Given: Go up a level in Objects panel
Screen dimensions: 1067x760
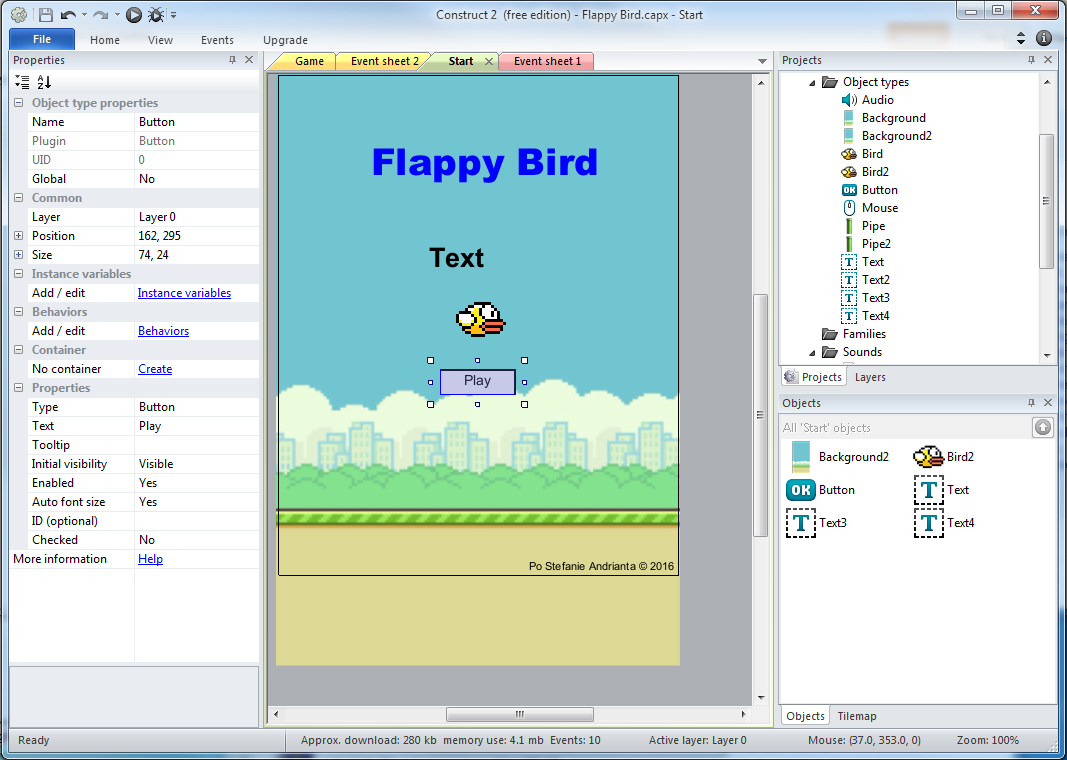Looking at the screenshot, I should point(1043,427).
